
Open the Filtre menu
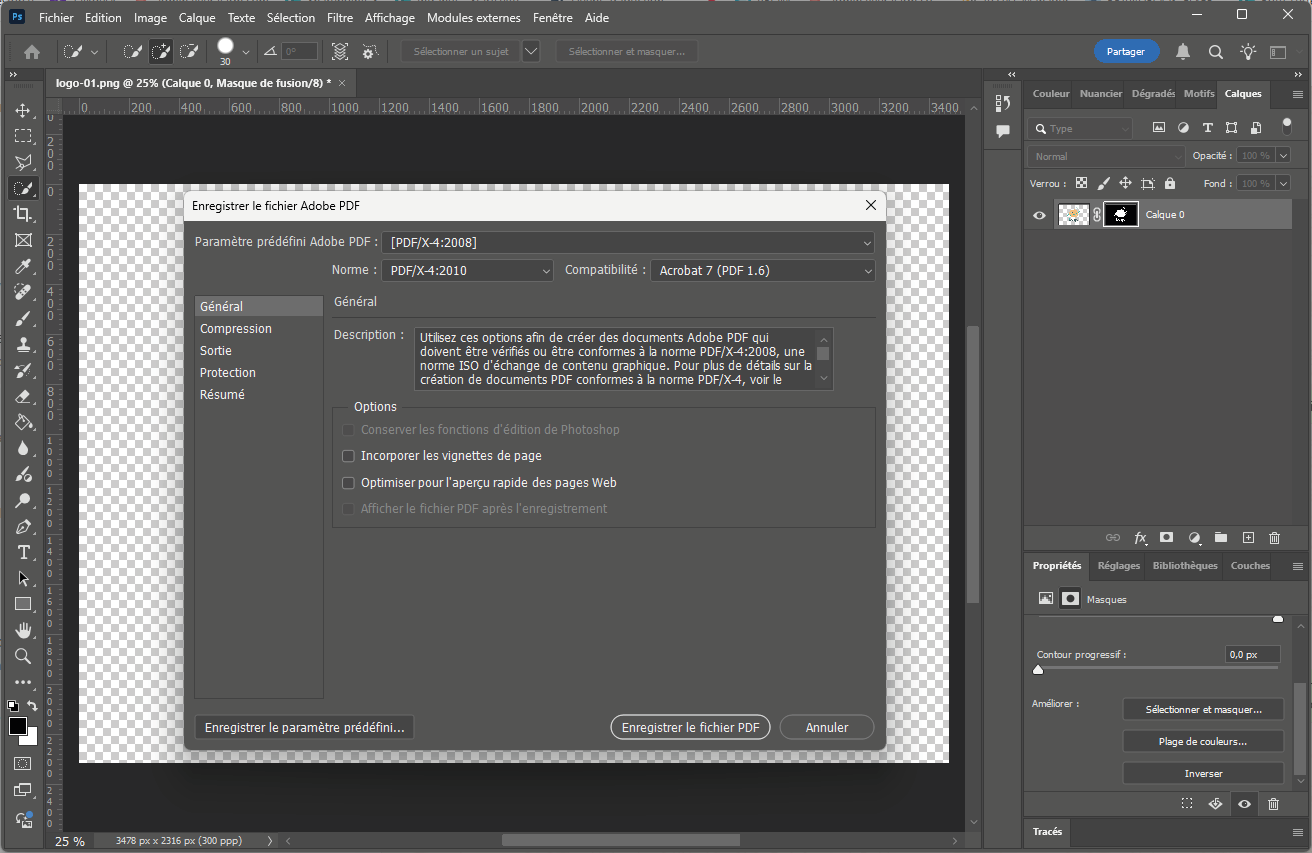340,18
